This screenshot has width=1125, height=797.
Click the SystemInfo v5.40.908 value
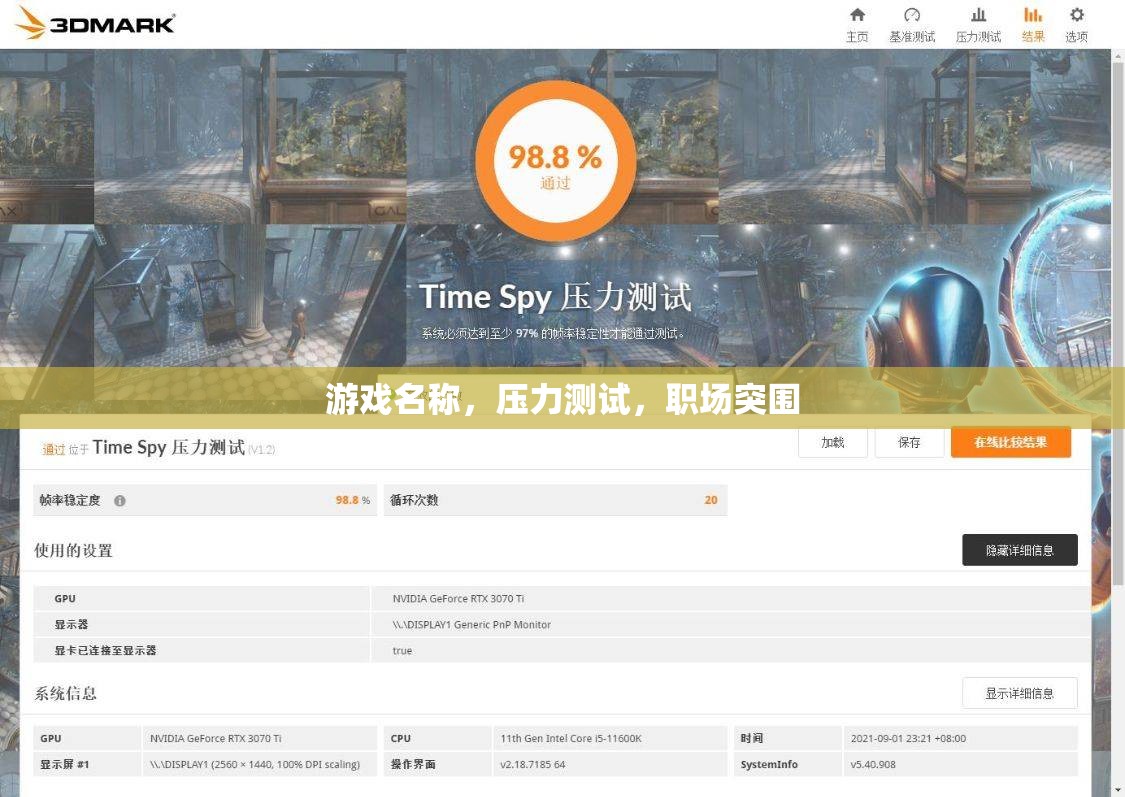tap(873, 765)
